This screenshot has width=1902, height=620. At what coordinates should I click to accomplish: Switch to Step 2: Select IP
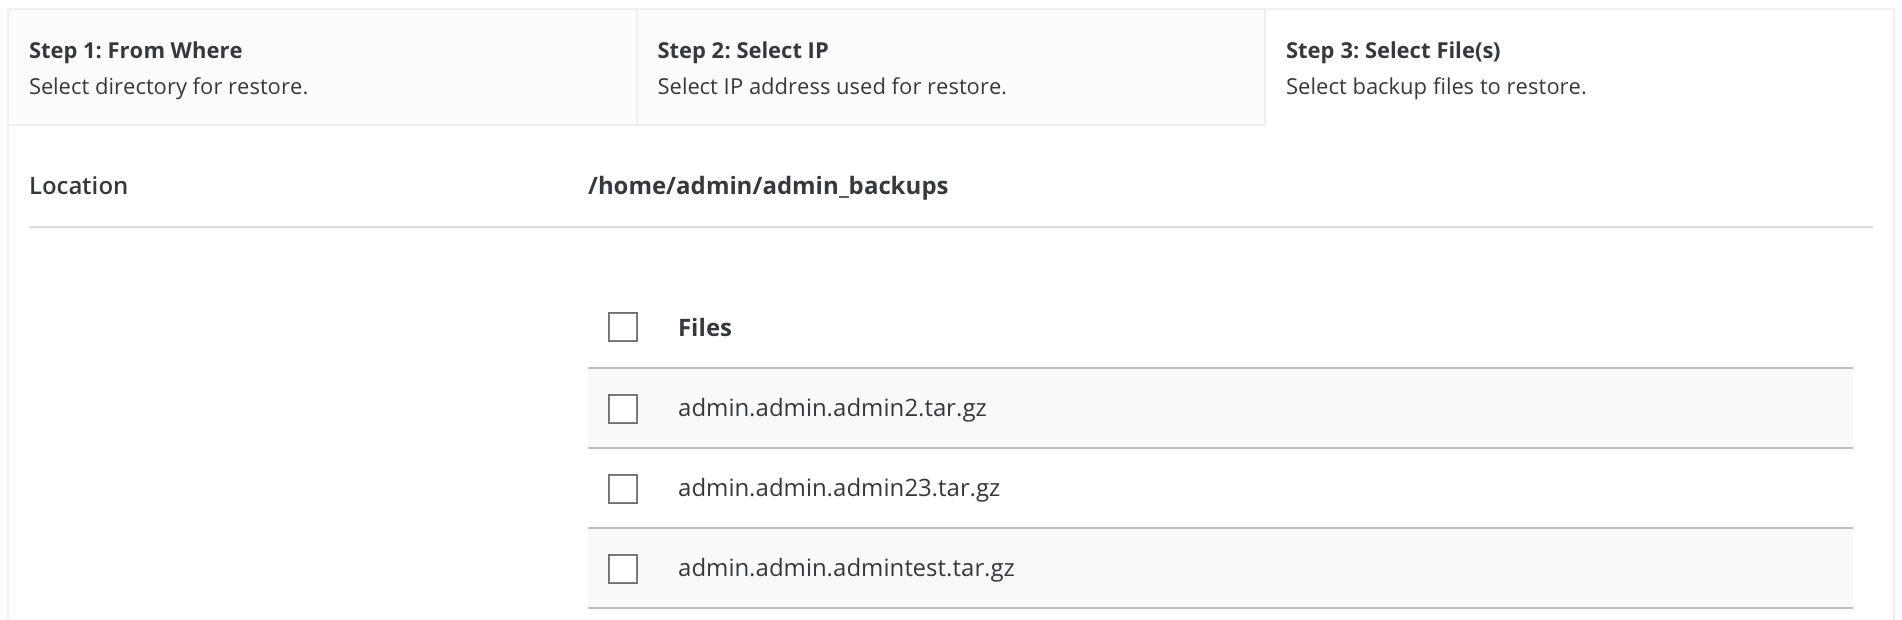(x=744, y=50)
